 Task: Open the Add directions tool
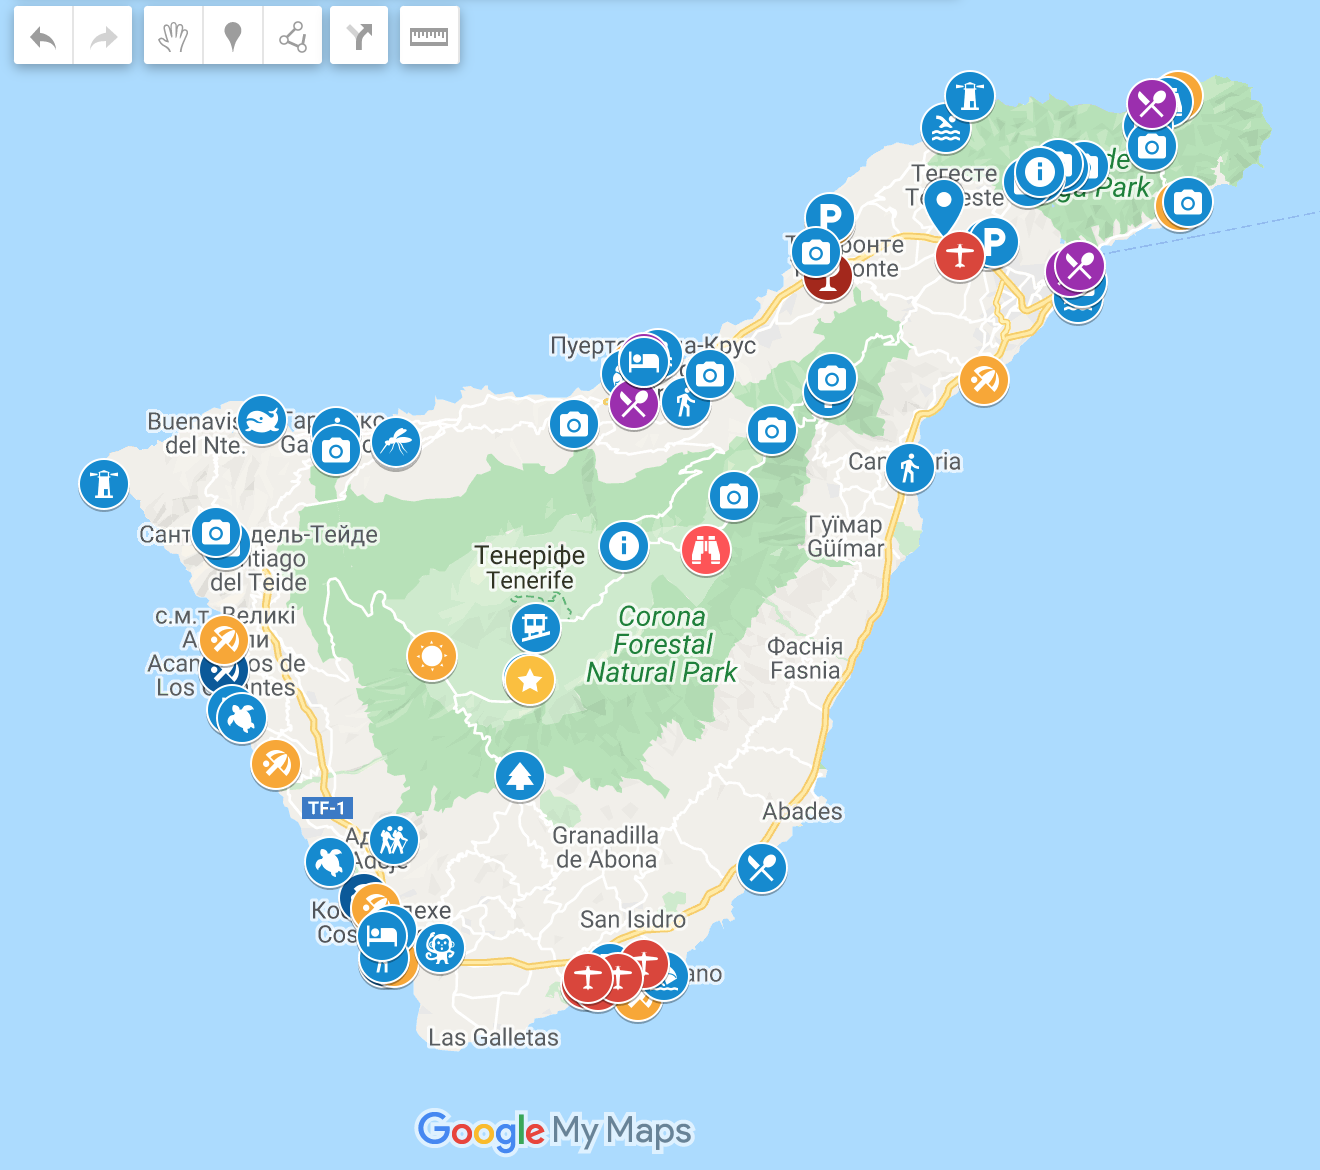pyautogui.click(x=359, y=37)
